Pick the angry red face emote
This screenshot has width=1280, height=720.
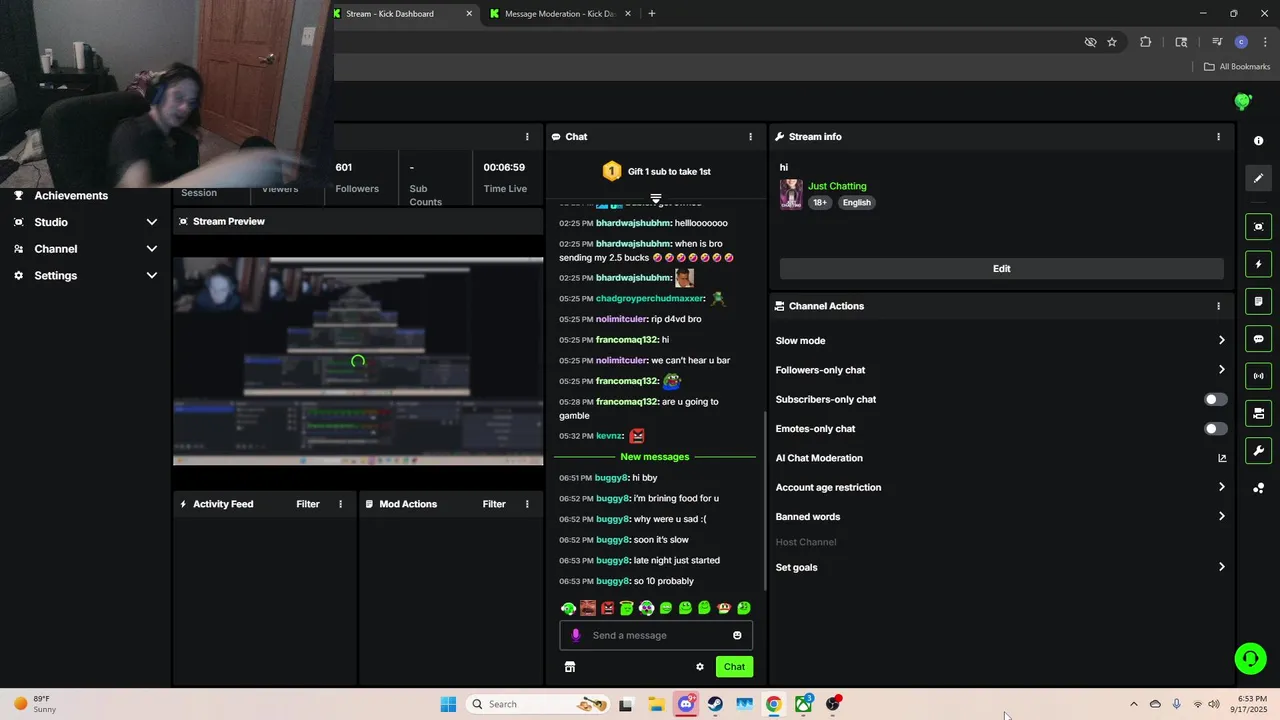pyautogui.click(x=607, y=608)
